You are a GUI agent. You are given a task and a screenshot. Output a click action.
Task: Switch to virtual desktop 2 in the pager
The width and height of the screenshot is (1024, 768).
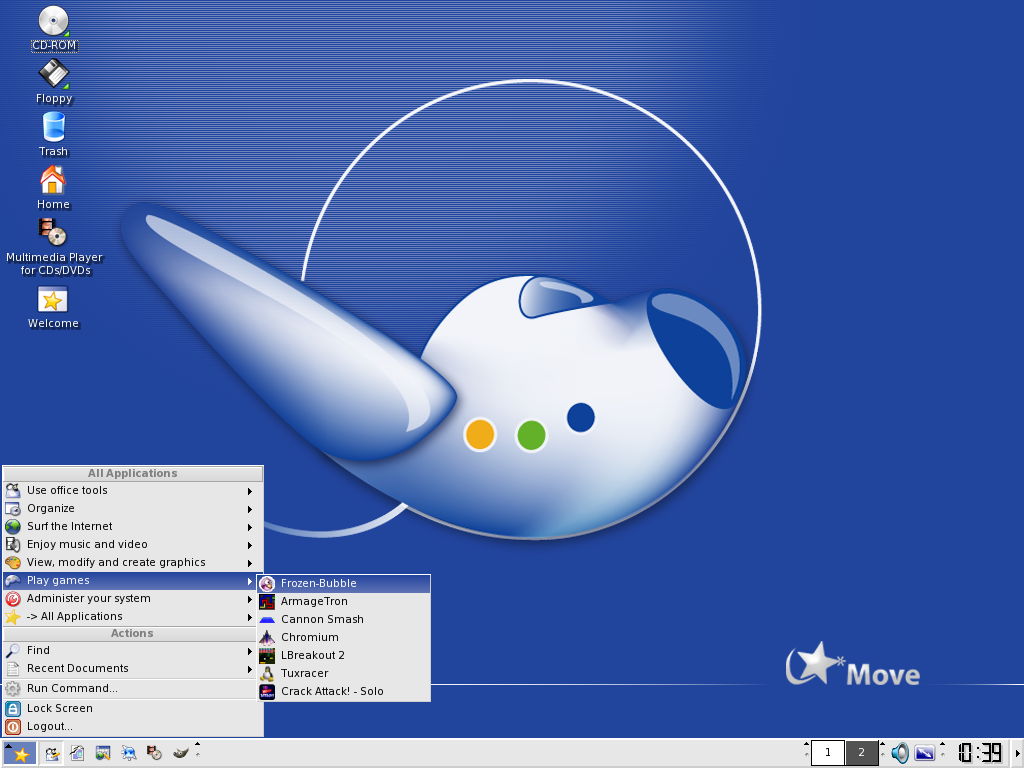pos(861,753)
